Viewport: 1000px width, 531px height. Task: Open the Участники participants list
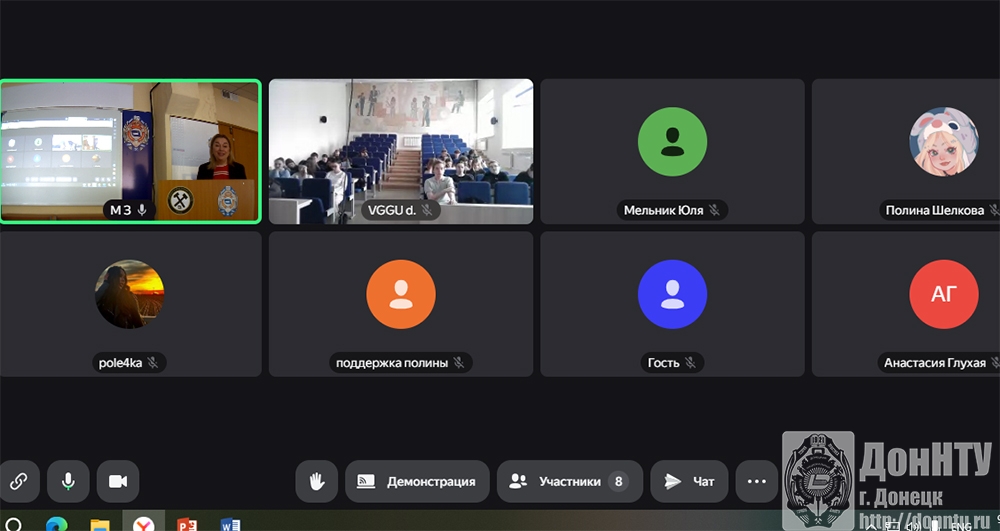click(570, 481)
